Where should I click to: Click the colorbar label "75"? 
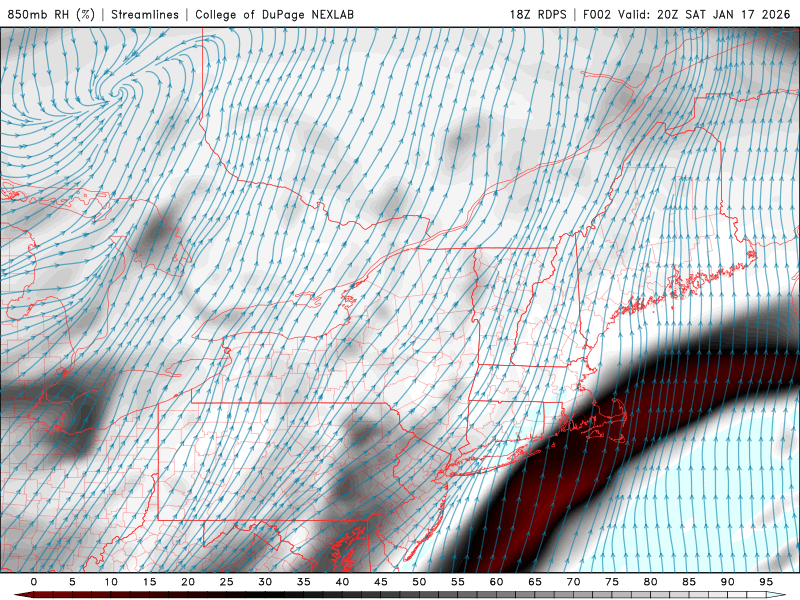point(612,582)
